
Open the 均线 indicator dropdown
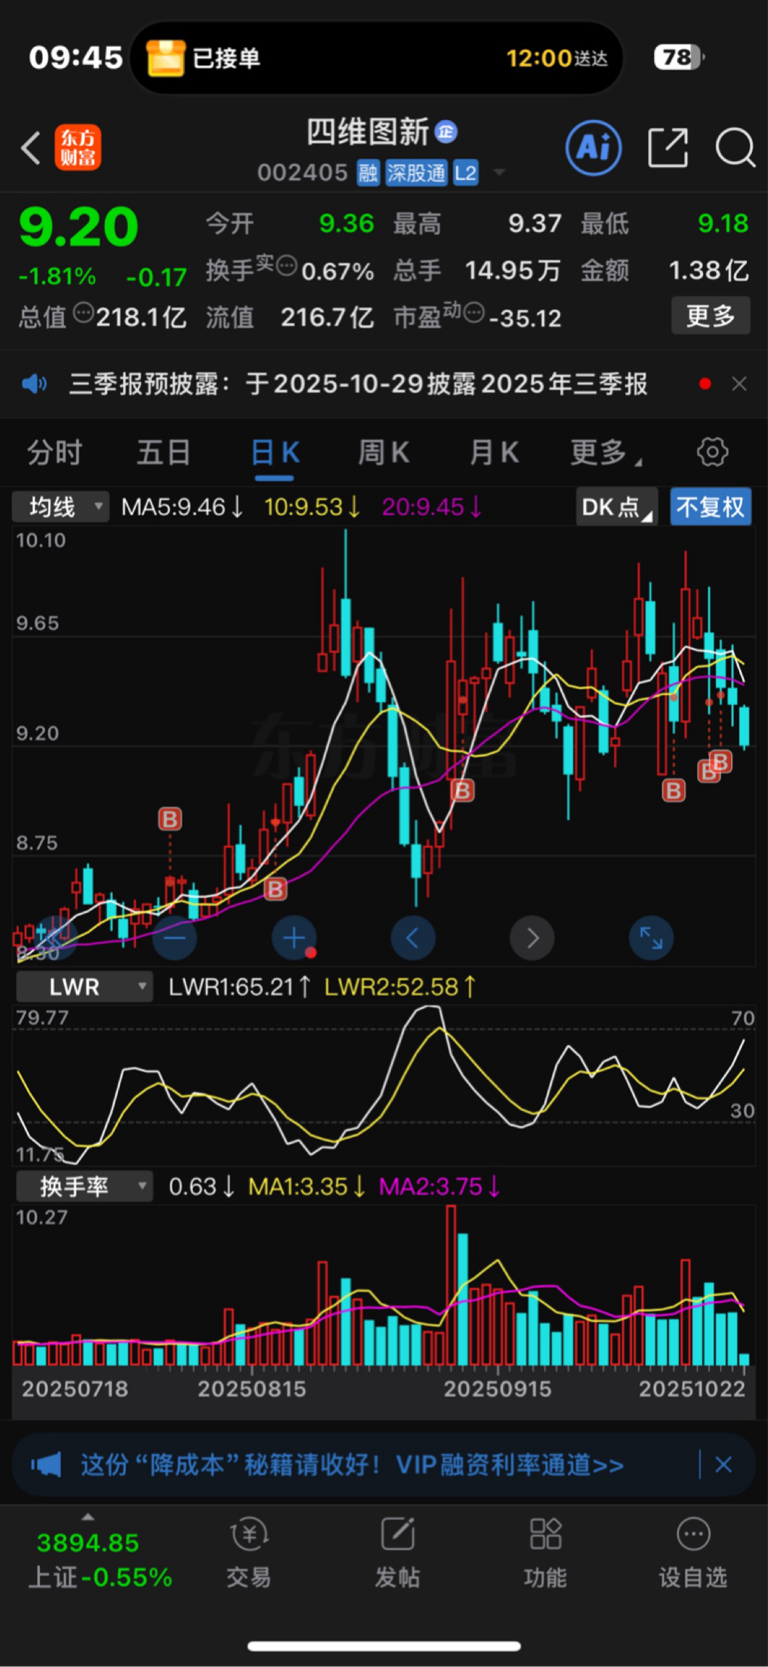60,507
